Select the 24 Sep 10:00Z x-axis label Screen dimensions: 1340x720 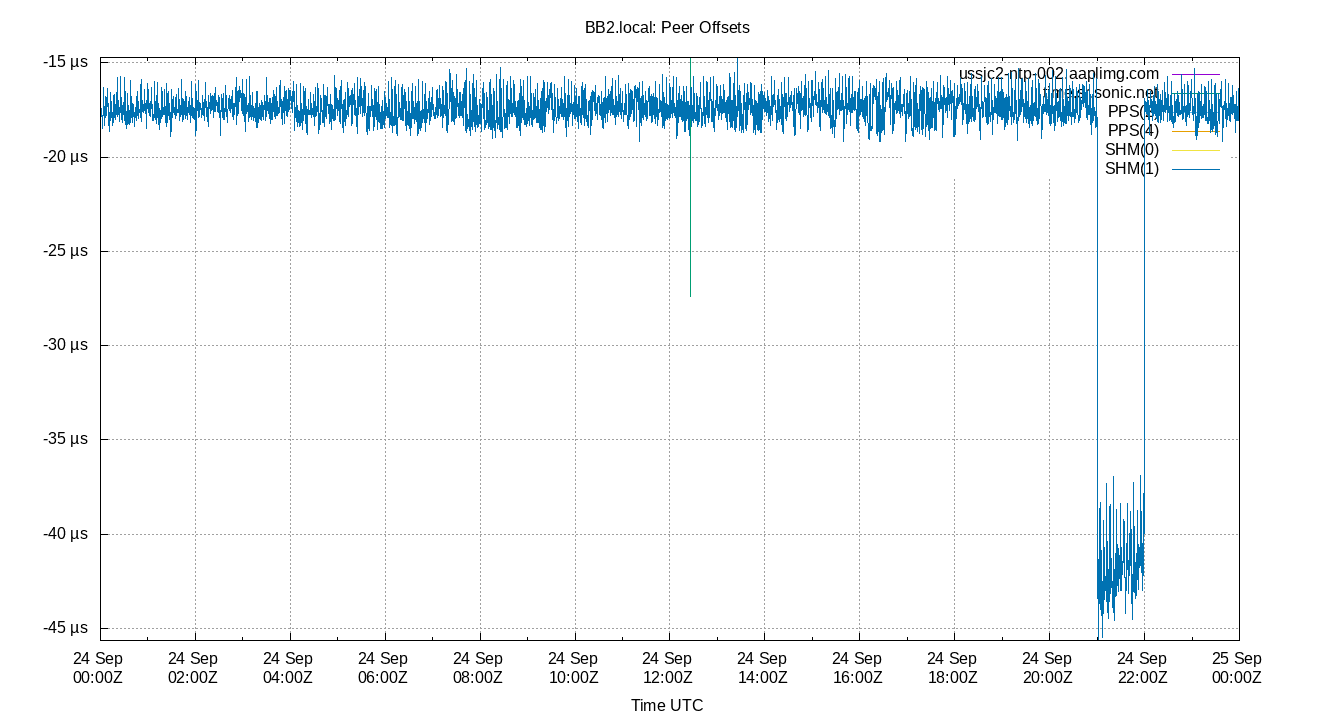click(x=573, y=668)
